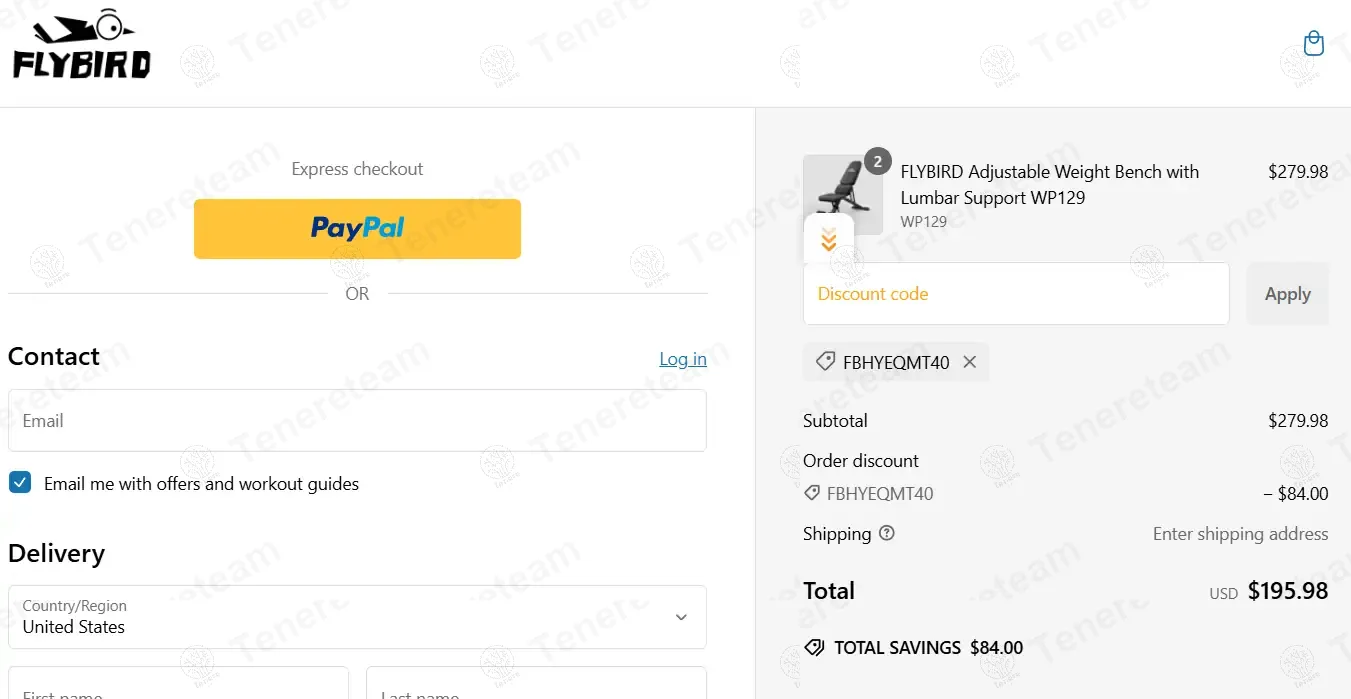Remove the FBHYEQMT40 discount code tag
1351x699 pixels.
tap(969, 362)
